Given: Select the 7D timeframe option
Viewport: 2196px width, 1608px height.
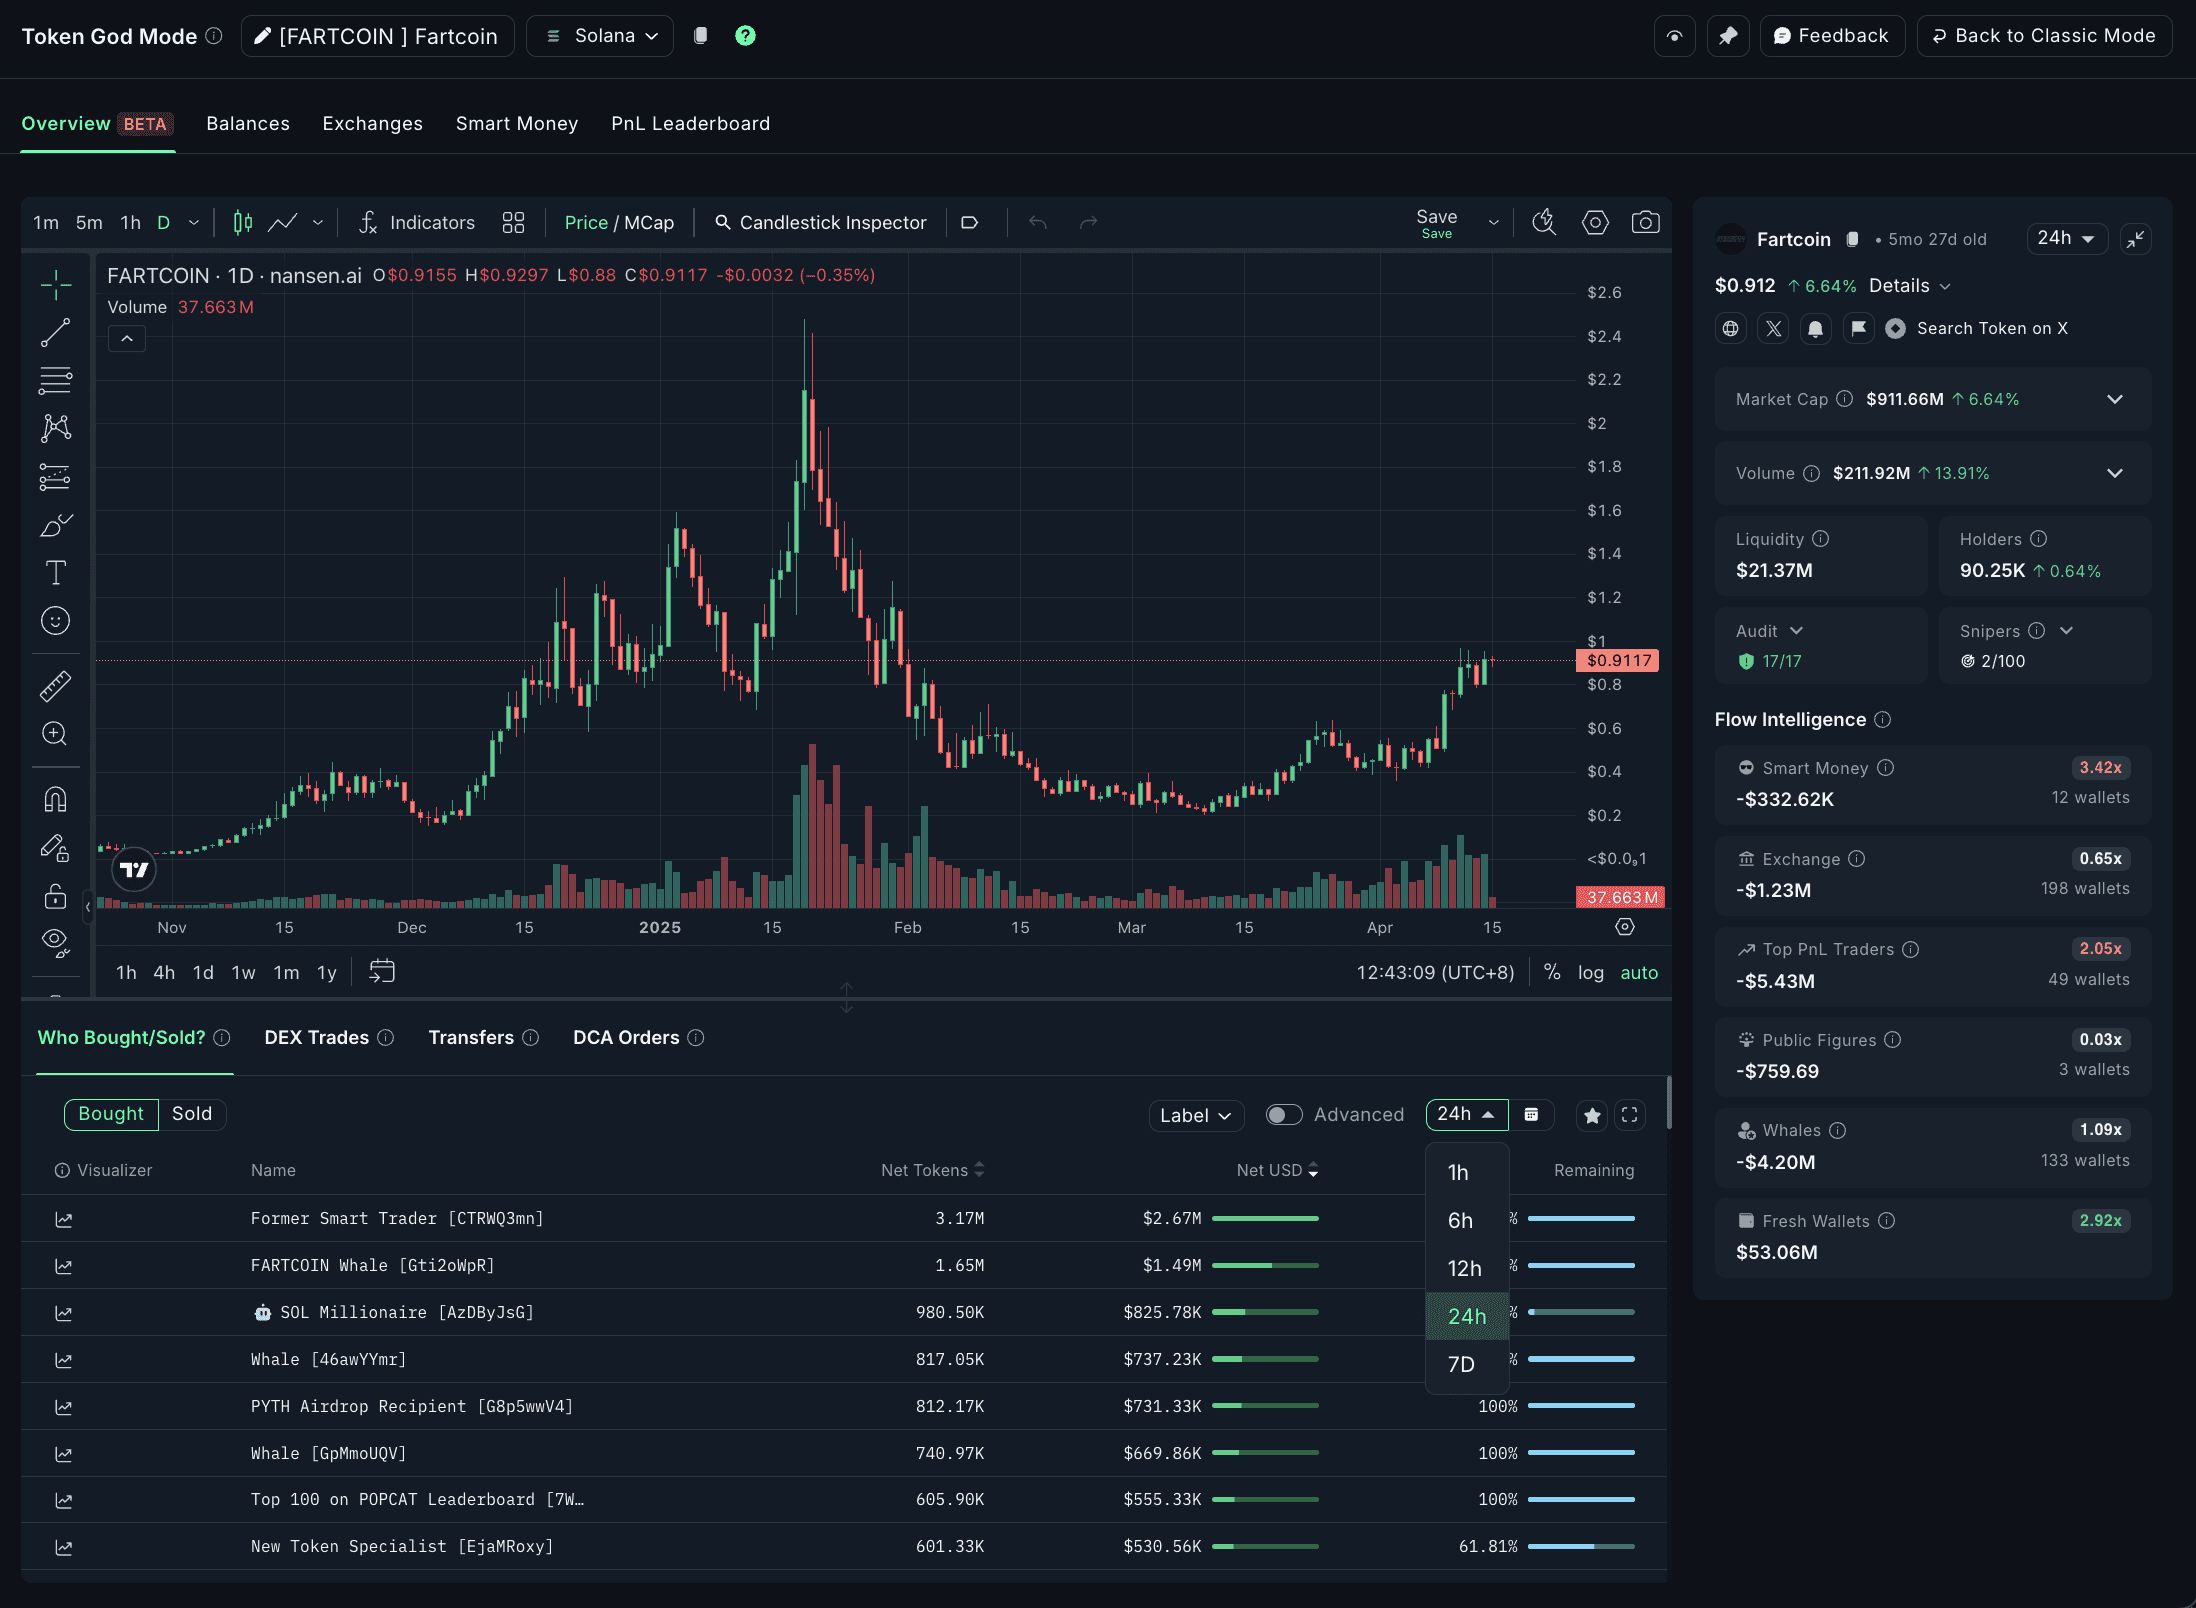Looking at the screenshot, I should (x=1462, y=1365).
